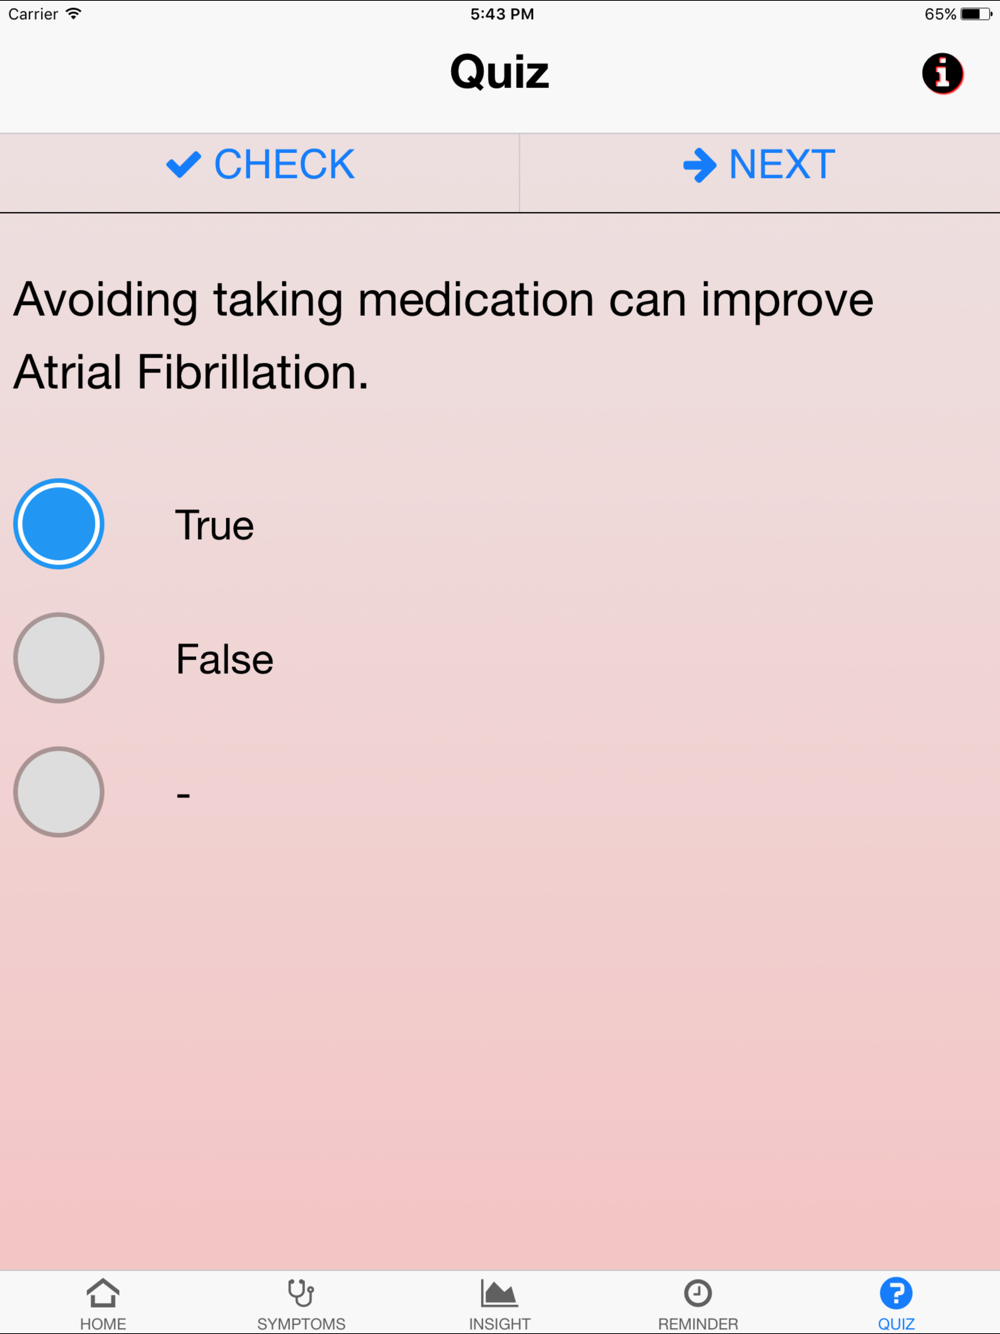Tap the battery indicator in status bar

(x=976, y=14)
